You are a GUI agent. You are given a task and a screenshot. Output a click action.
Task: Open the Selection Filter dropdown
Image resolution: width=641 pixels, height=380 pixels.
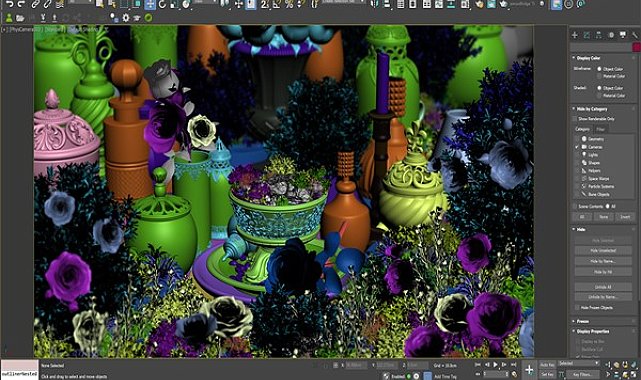point(81,2)
